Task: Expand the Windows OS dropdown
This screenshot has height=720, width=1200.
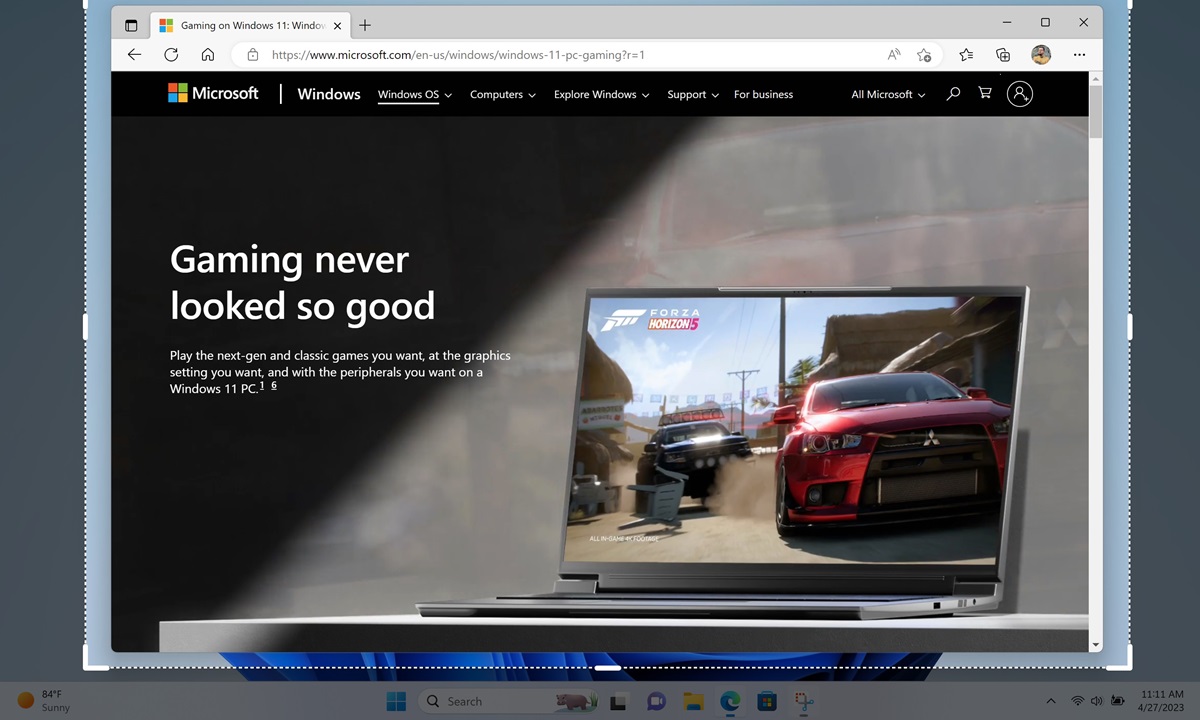Action: click(414, 93)
